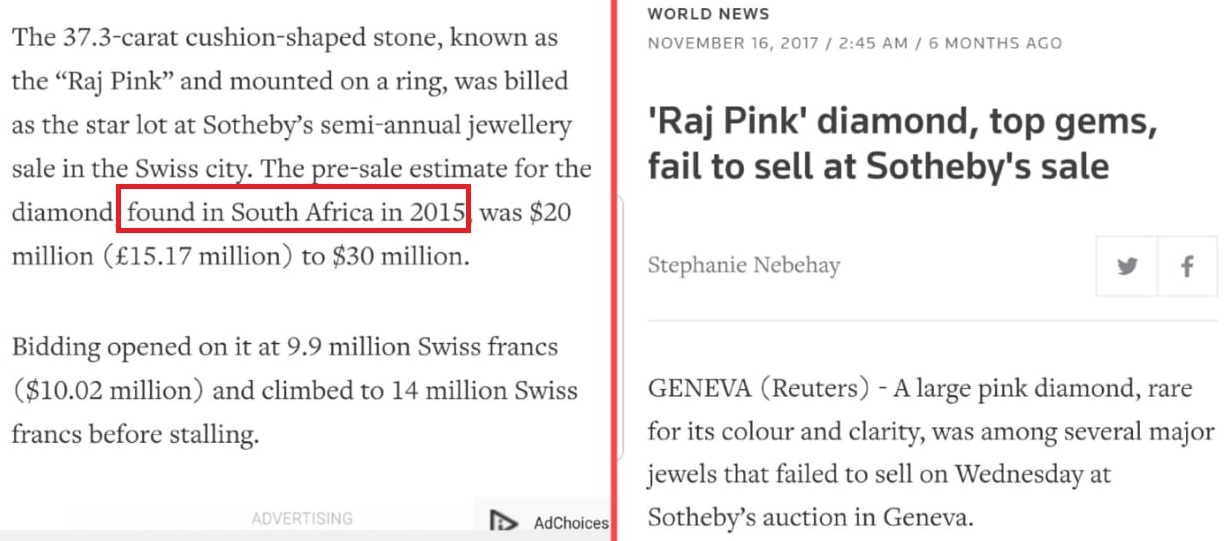Click the '2:45 AM' time text
The image size is (1232, 541).
(876, 43)
